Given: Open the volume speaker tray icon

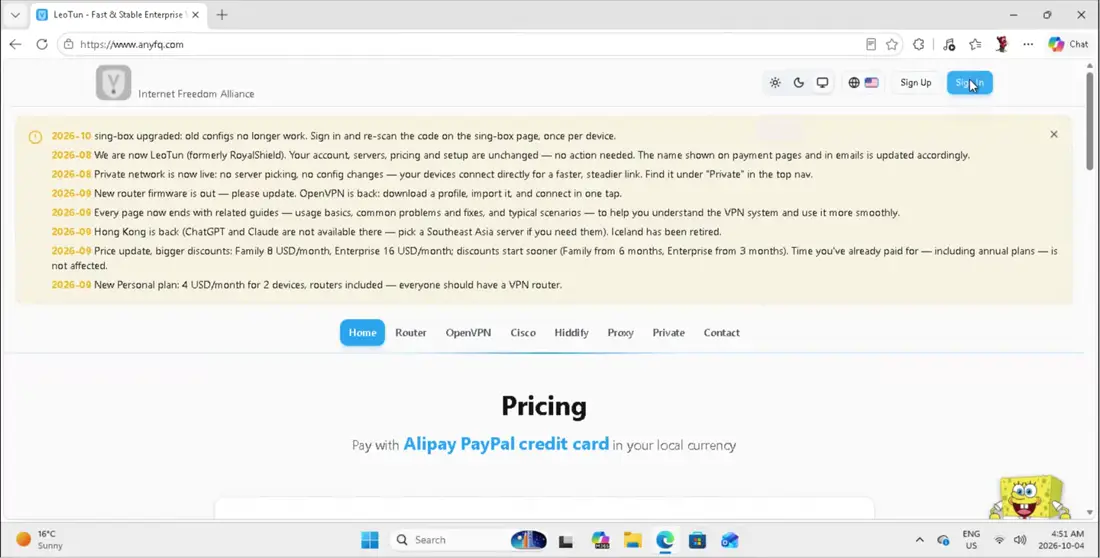Looking at the screenshot, I should point(1020,540).
